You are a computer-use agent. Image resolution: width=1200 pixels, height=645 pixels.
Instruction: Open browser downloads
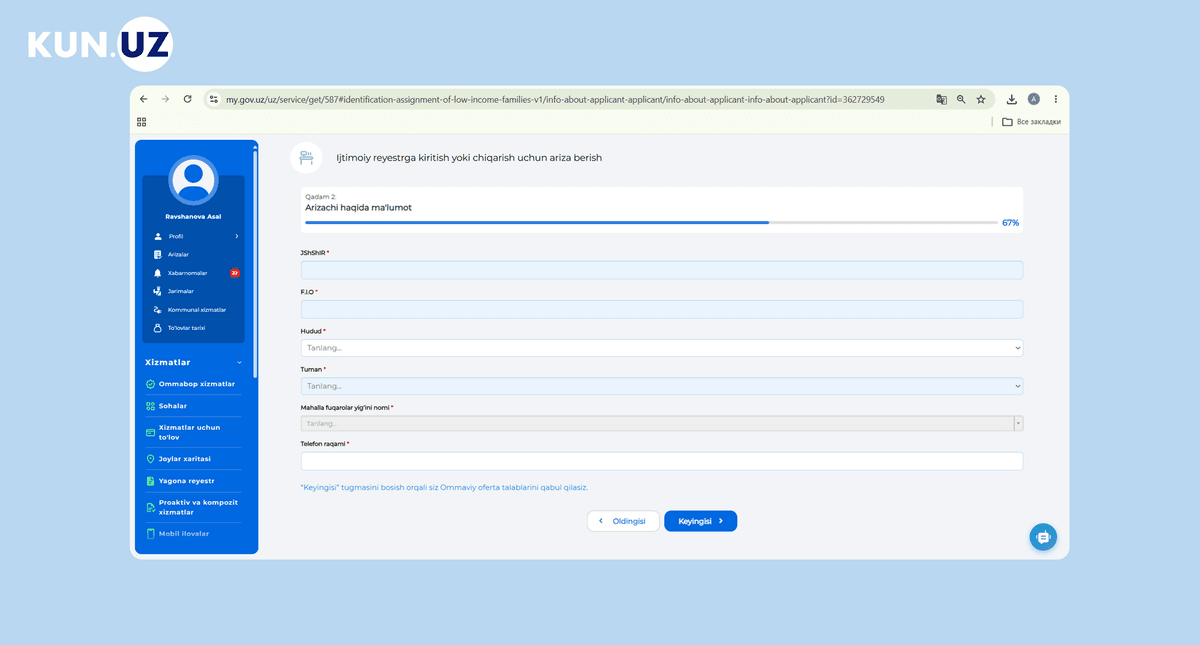(x=1012, y=100)
